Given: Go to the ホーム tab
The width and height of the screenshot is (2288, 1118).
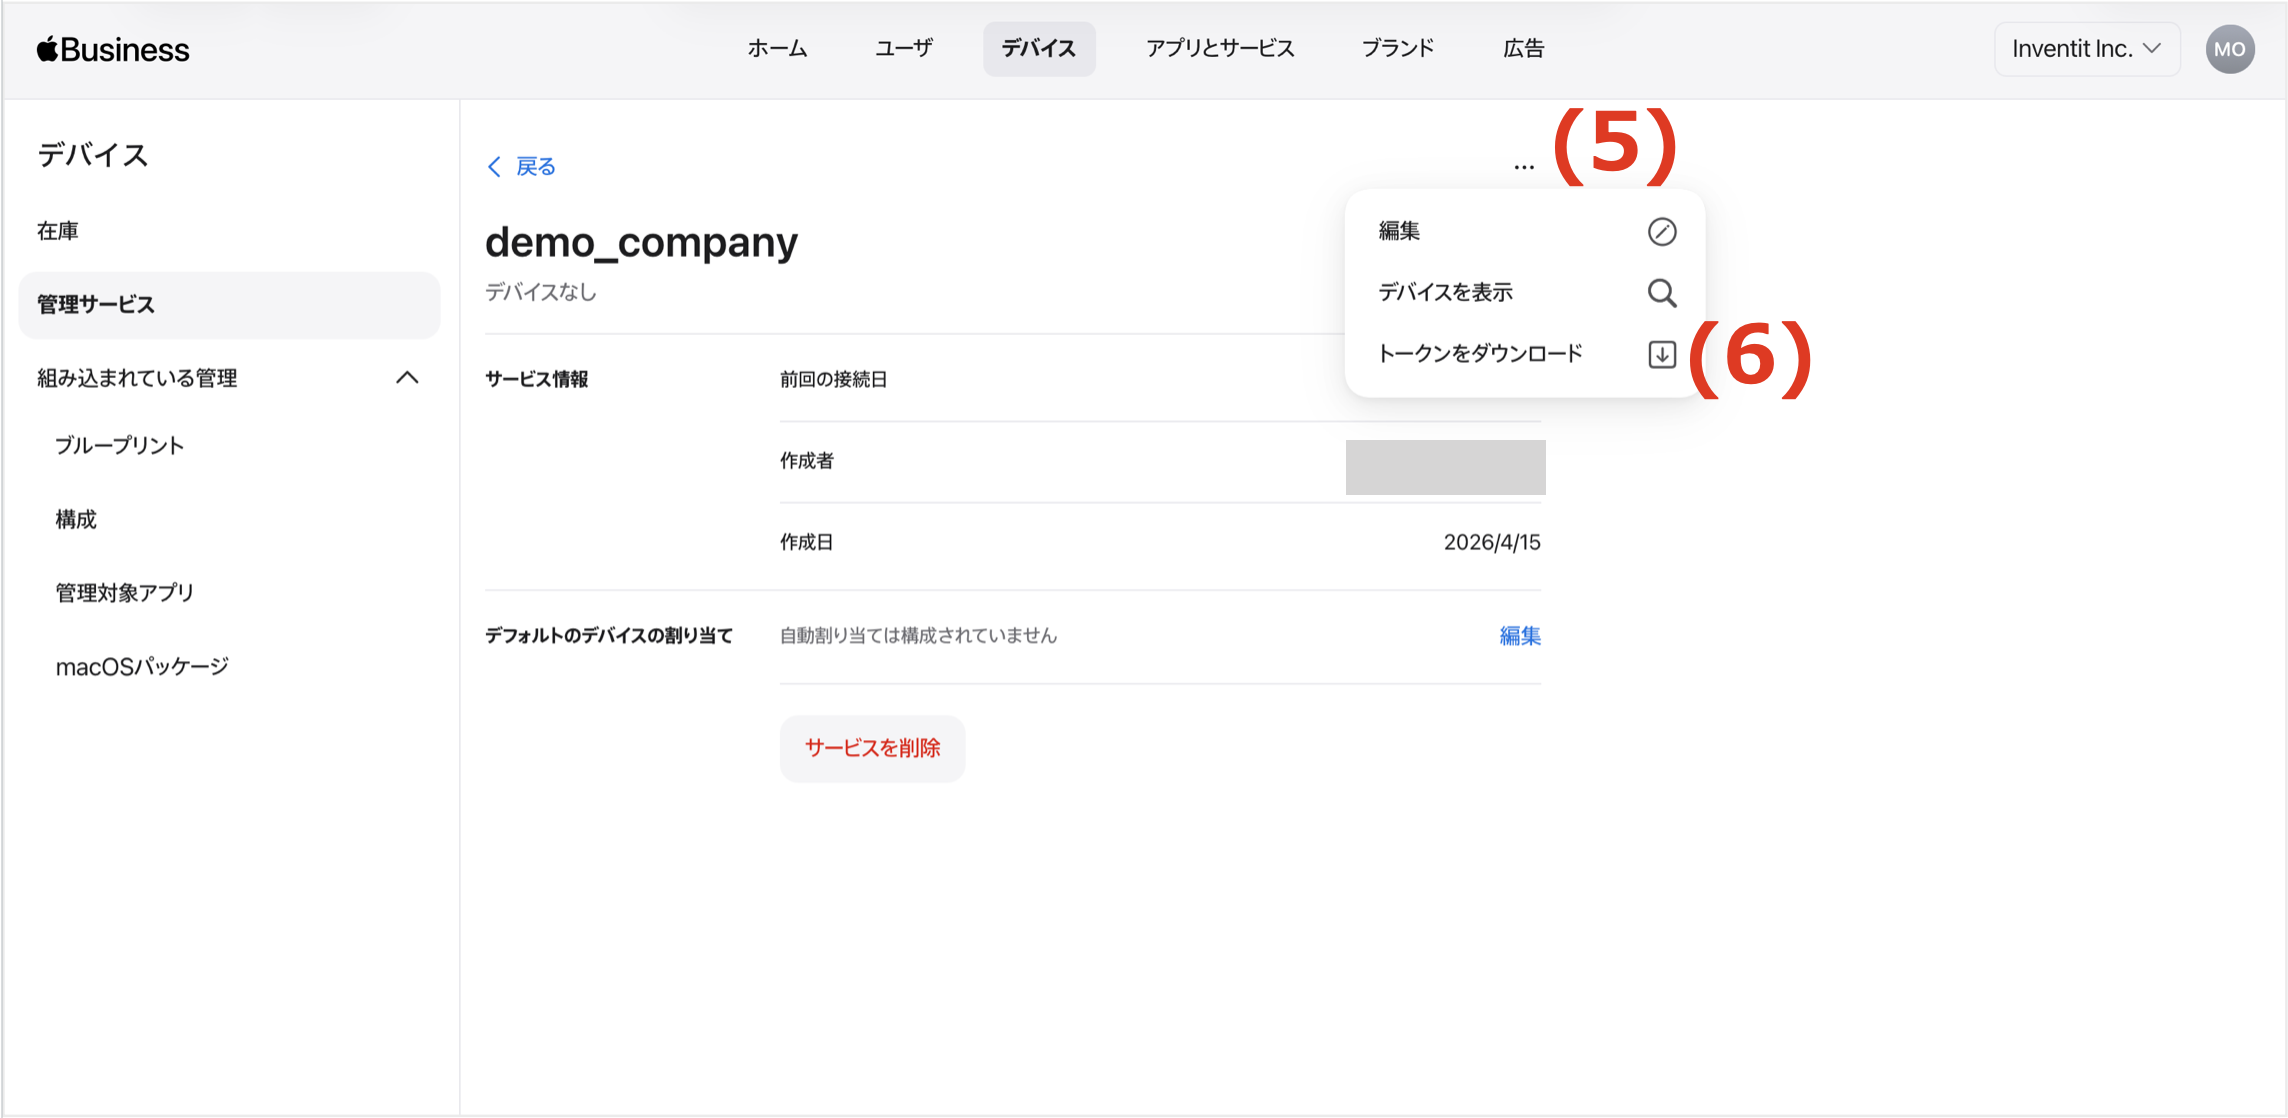Looking at the screenshot, I should [777, 49].
